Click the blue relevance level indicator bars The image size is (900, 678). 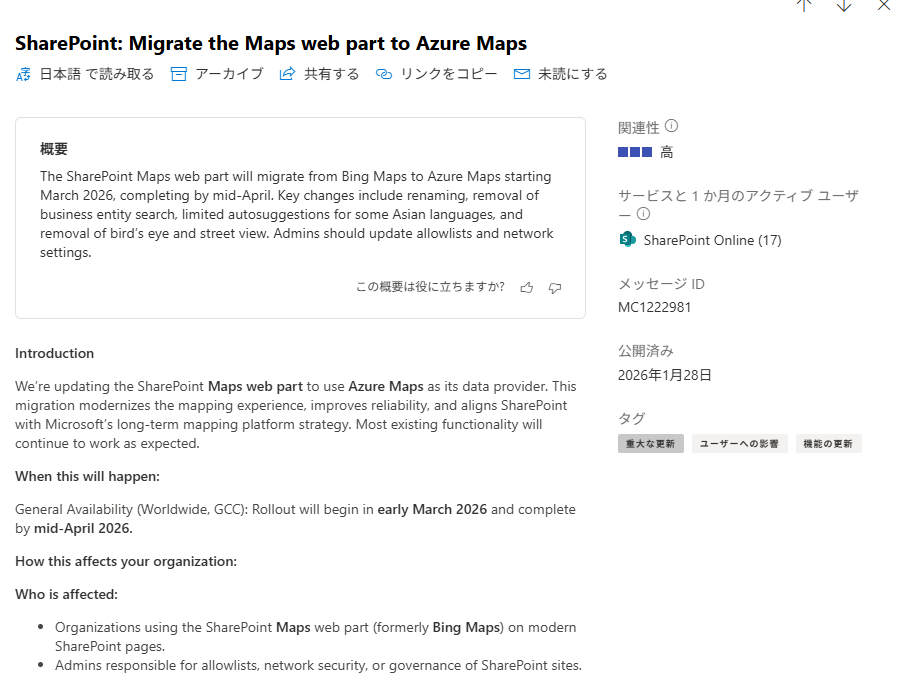coord(635,152)
